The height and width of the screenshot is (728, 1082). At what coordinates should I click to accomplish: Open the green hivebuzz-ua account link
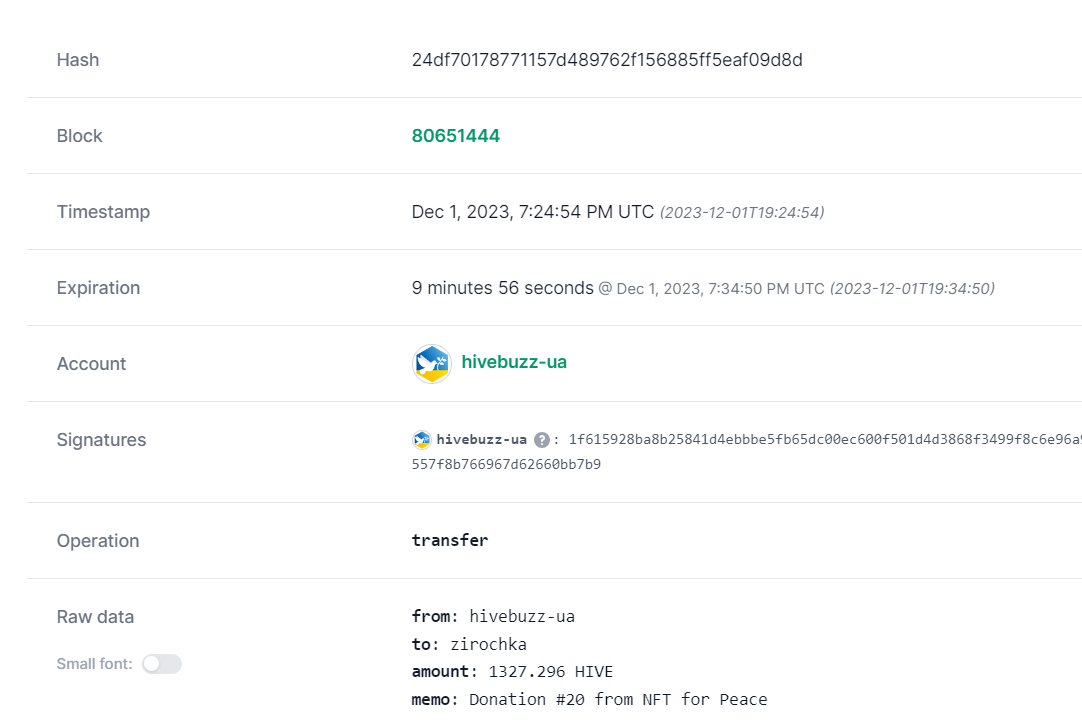[514, 362]
